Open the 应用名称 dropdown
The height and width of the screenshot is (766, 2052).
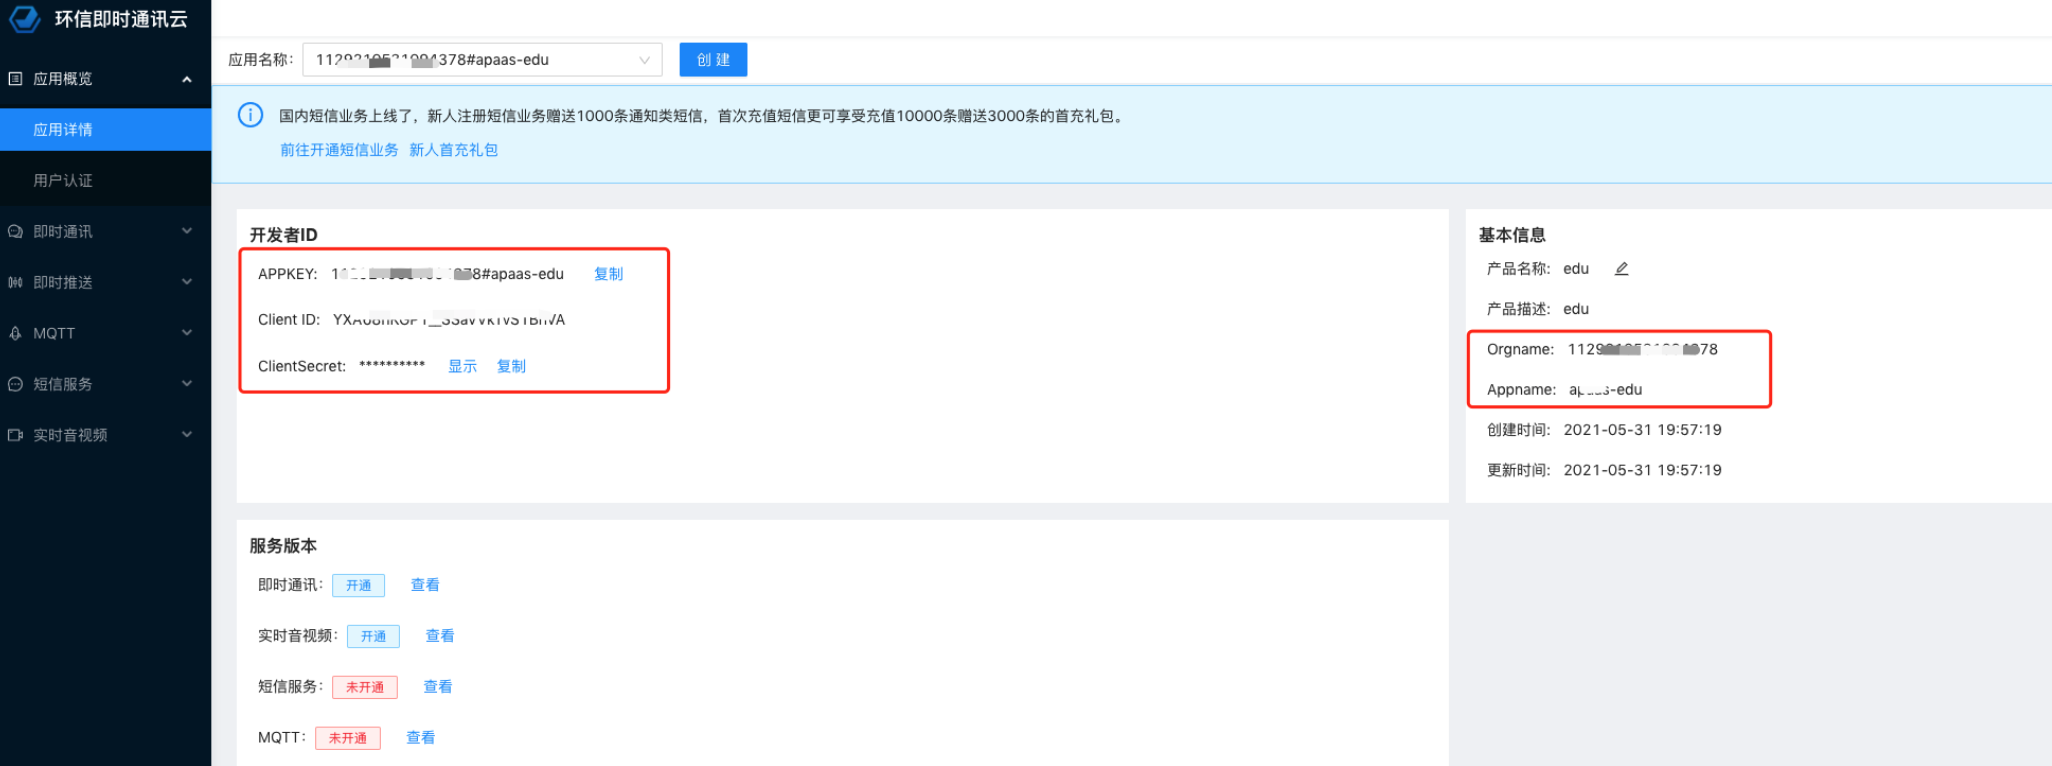[x=482, y=60]
